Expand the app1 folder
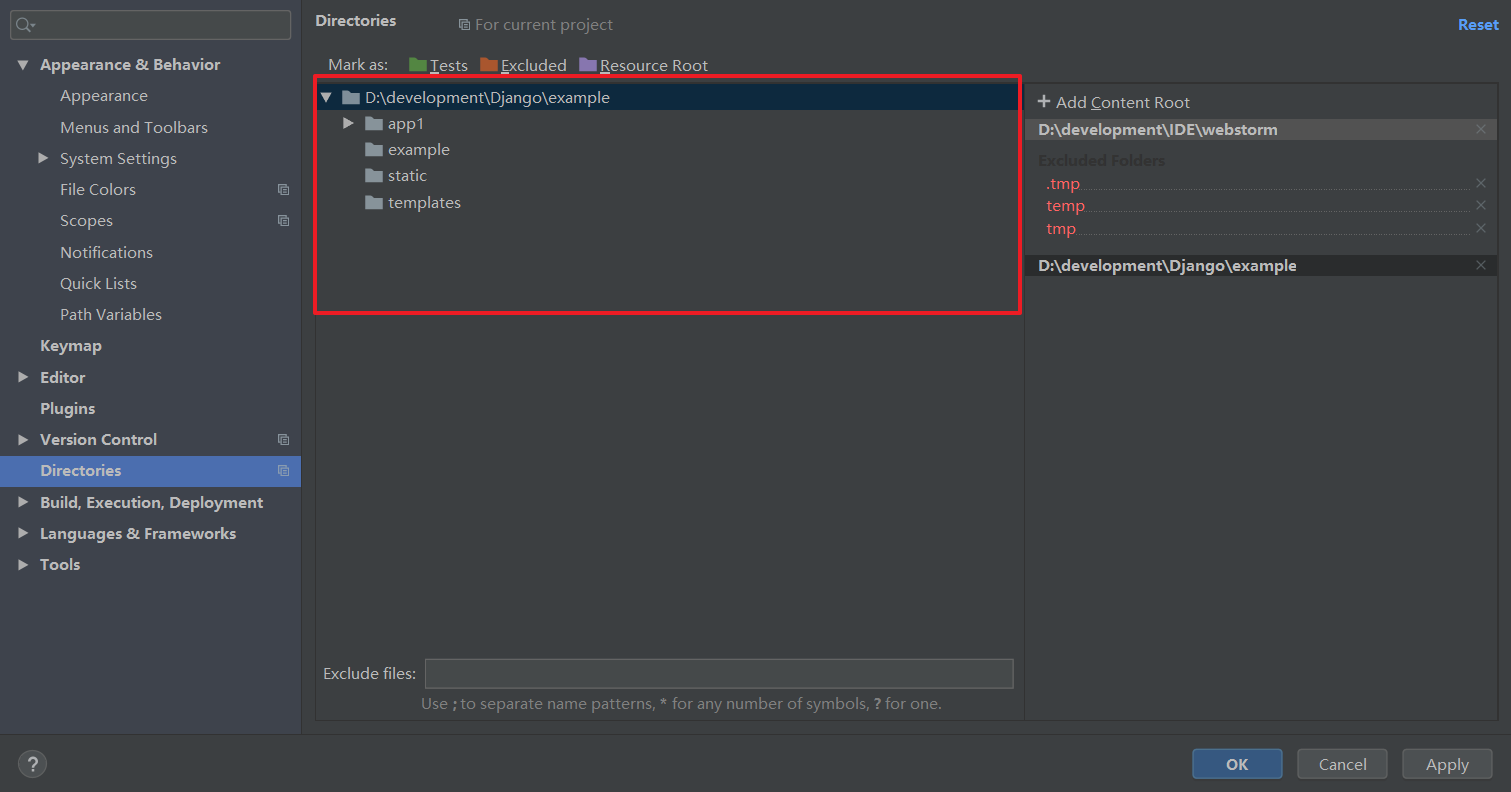 tap(348, 123)
